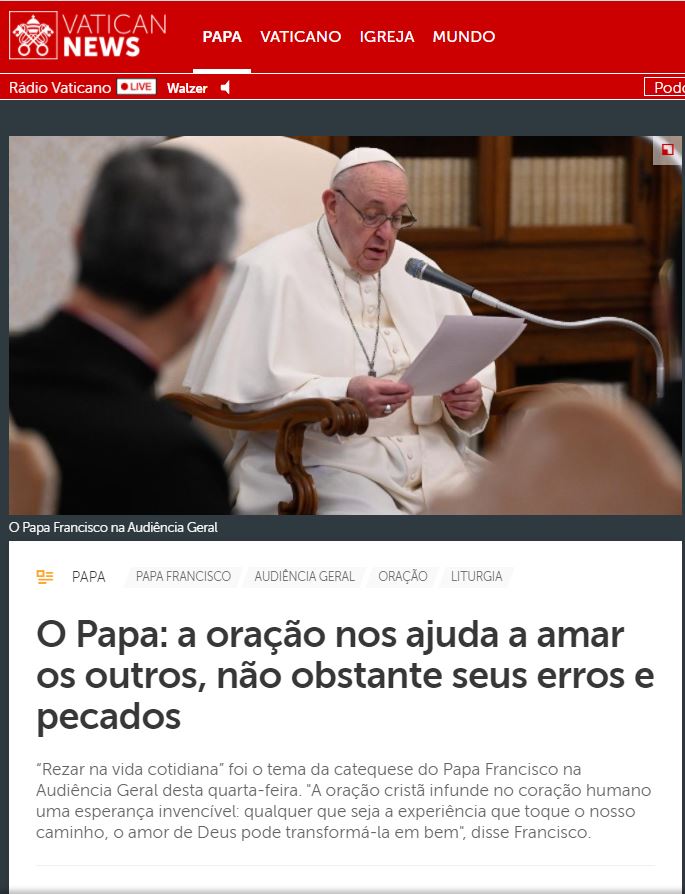
Task: Click the Walzer now-playing title
Action: click(x=187, y=88)
